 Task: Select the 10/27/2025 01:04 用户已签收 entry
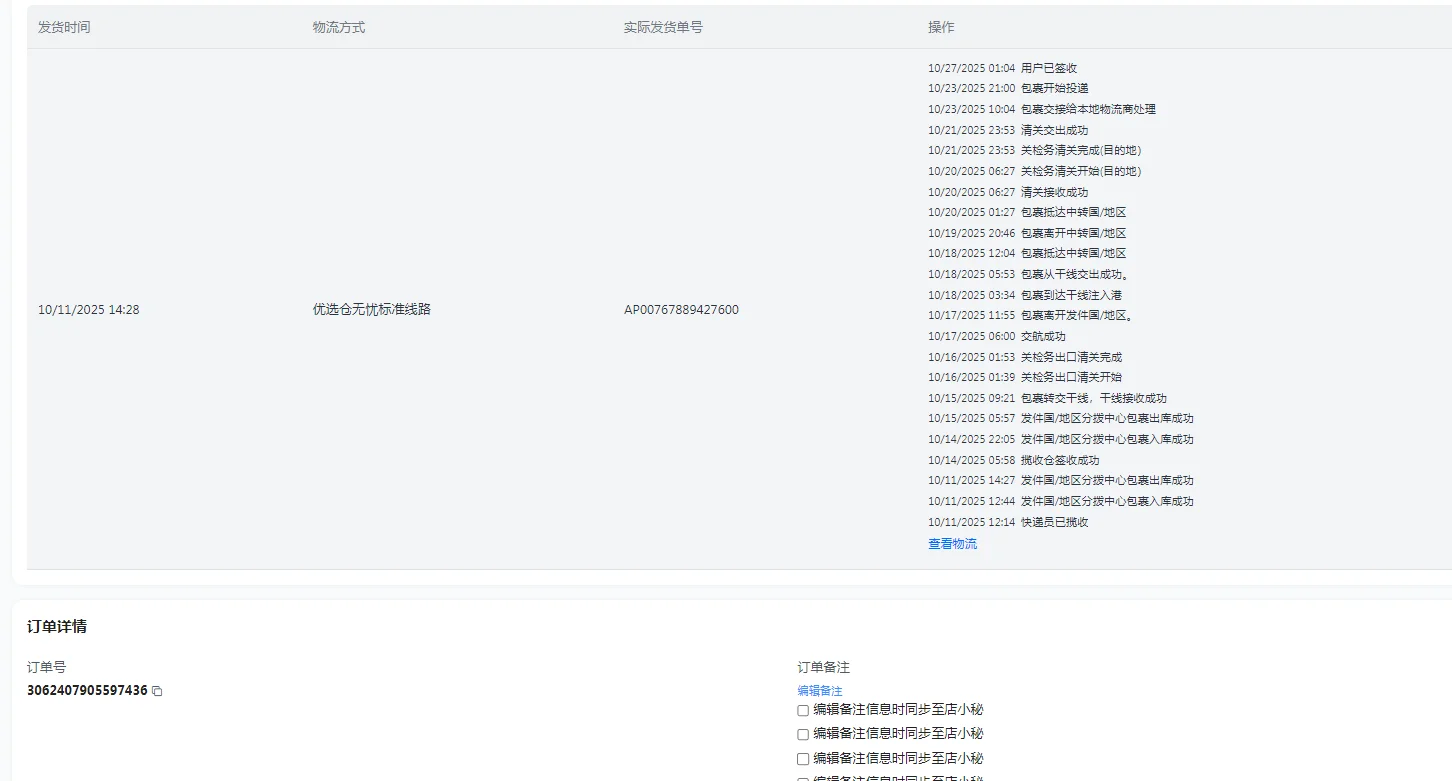1002,68
